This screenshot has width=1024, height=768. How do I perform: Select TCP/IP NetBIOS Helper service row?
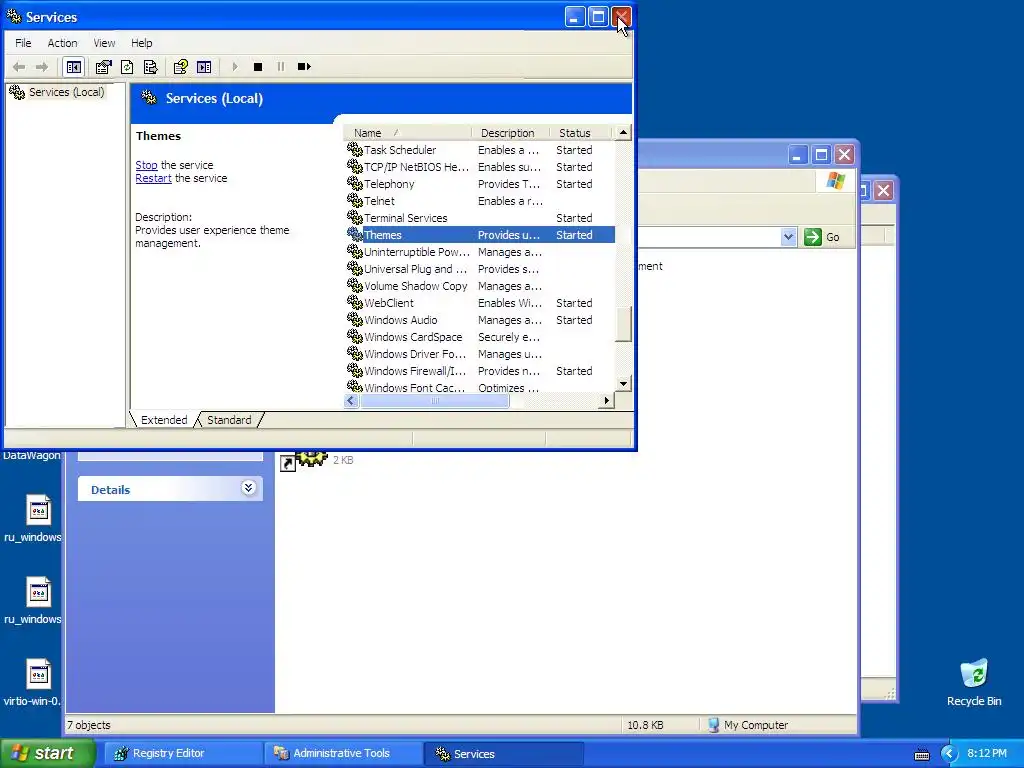[480, 167]
